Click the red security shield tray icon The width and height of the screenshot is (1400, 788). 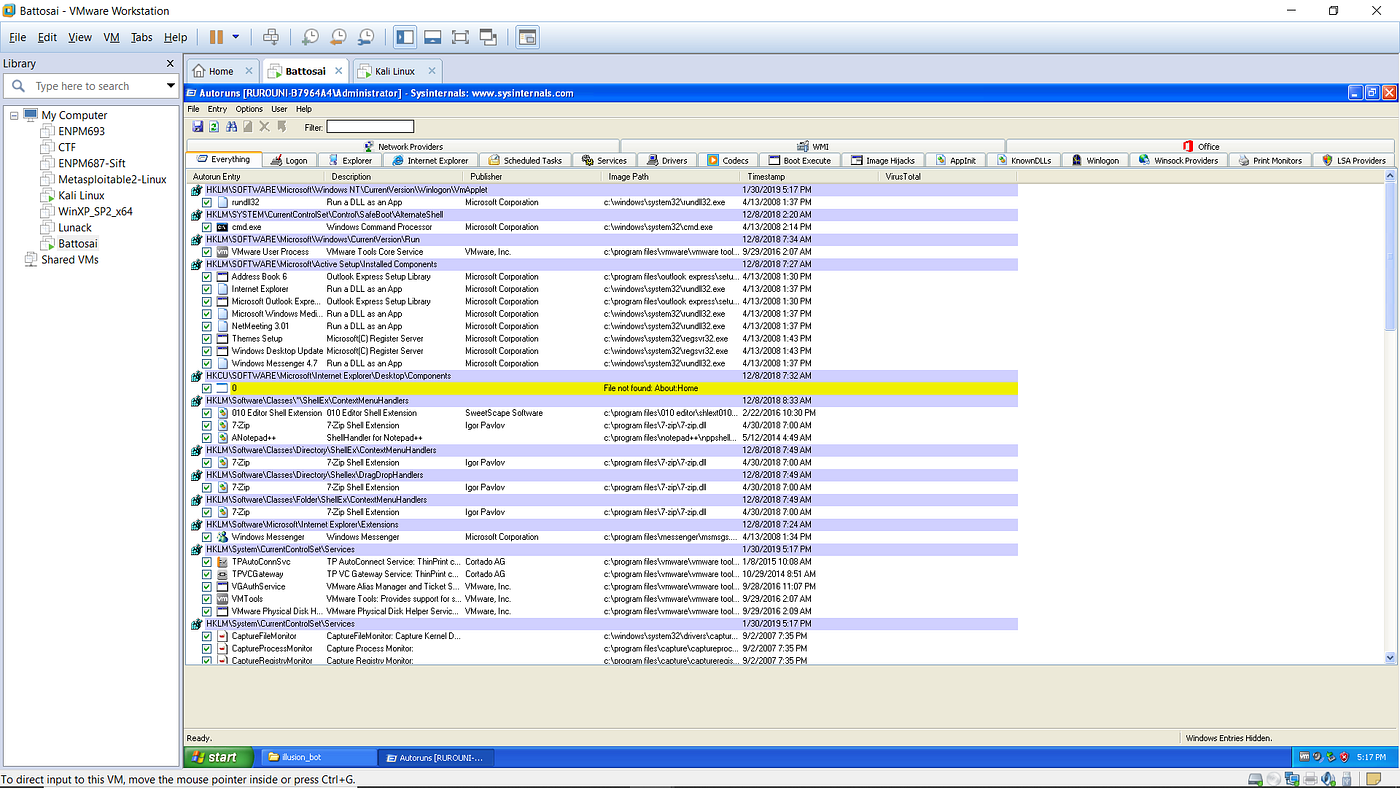tap(1345, 757)
